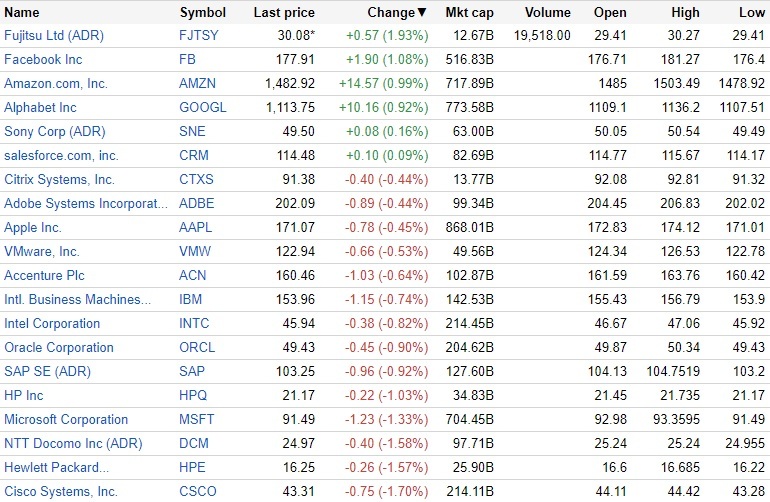Sort by the Symbol column header
The height and width of the screenshot is (502, 770).
(202, 13)
